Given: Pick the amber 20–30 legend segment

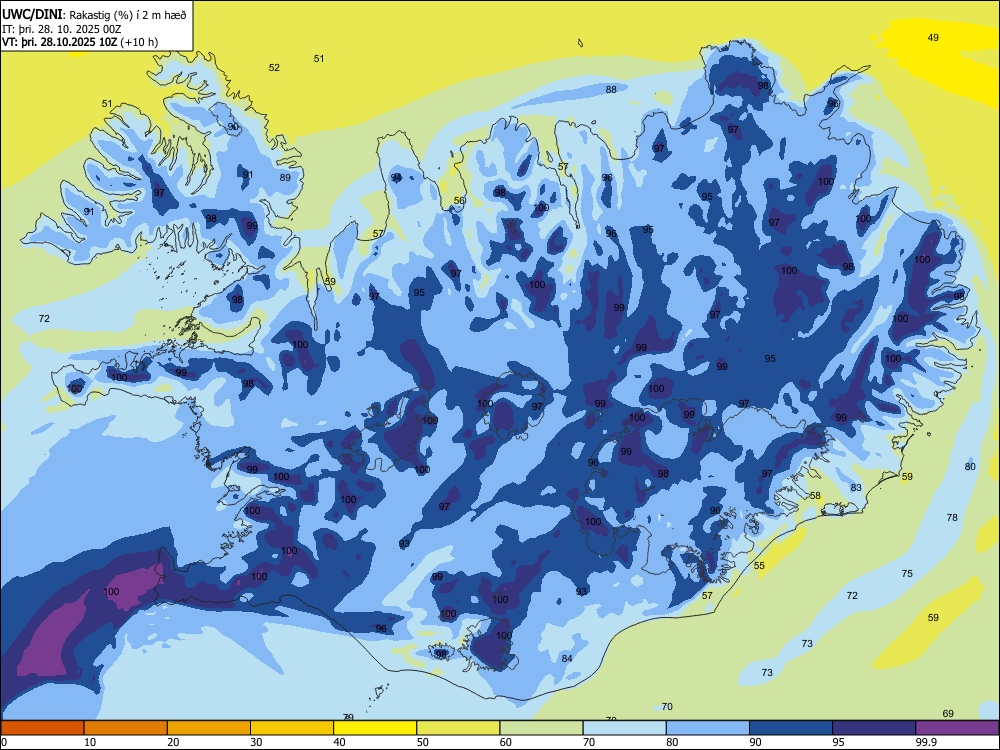Looking at the screenshot, I should (209, 728).
